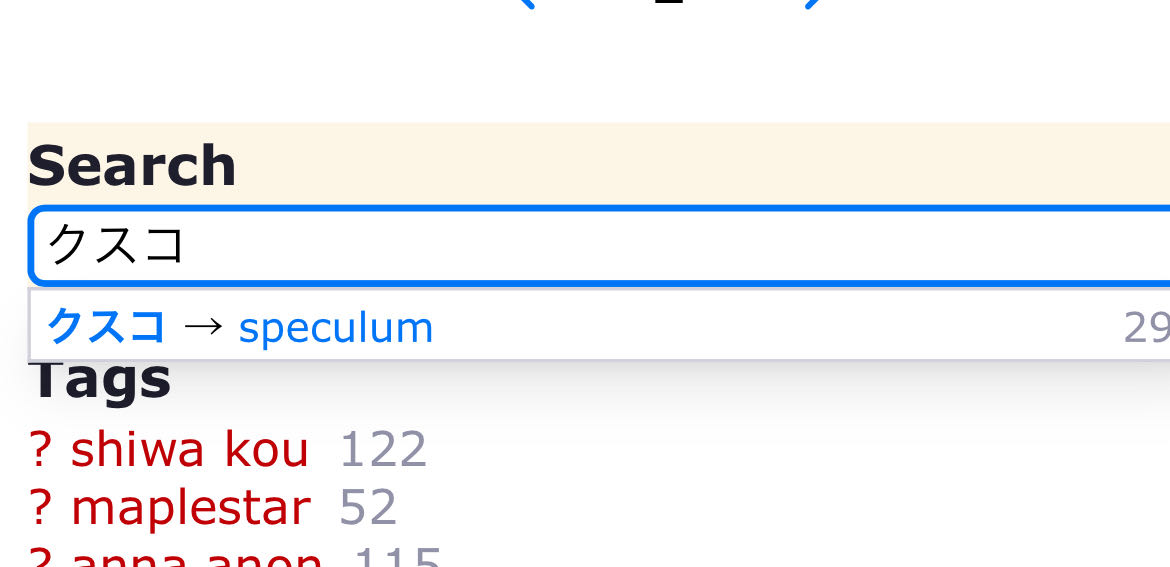Focus the Search text field containing クスコ
This screenshot has height=567, width=1170.
coord(600,245)
